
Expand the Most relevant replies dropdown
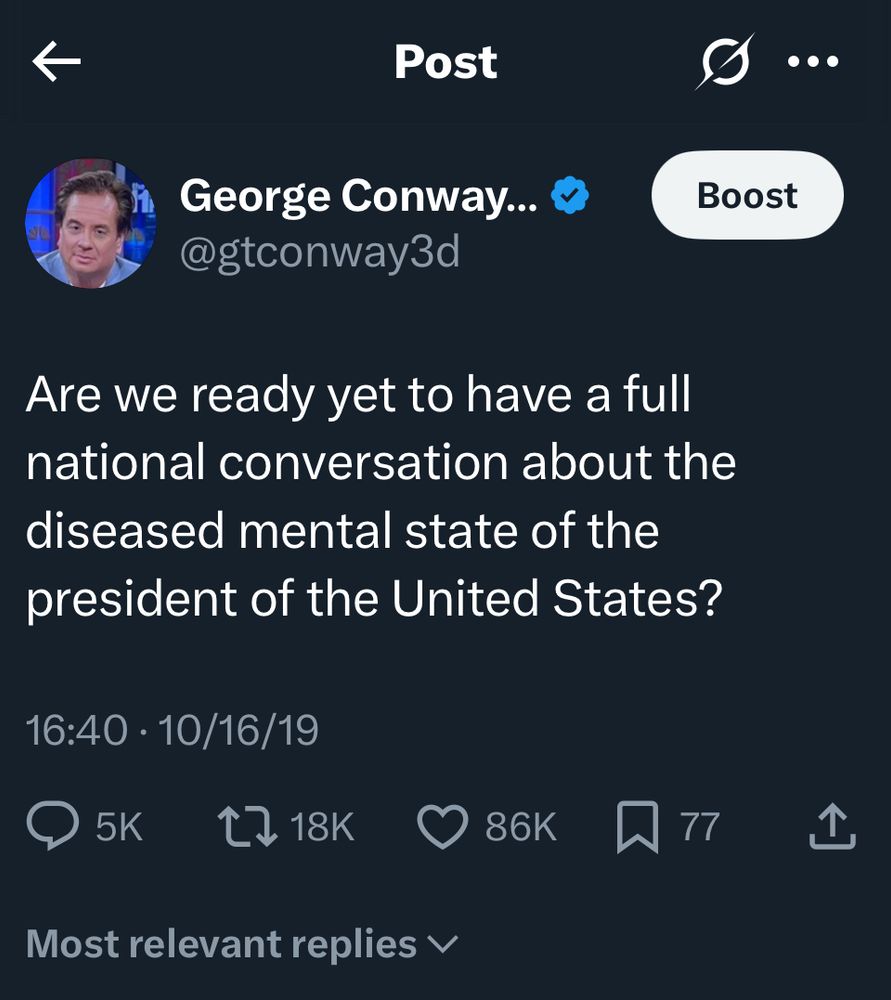click(242, 944)
